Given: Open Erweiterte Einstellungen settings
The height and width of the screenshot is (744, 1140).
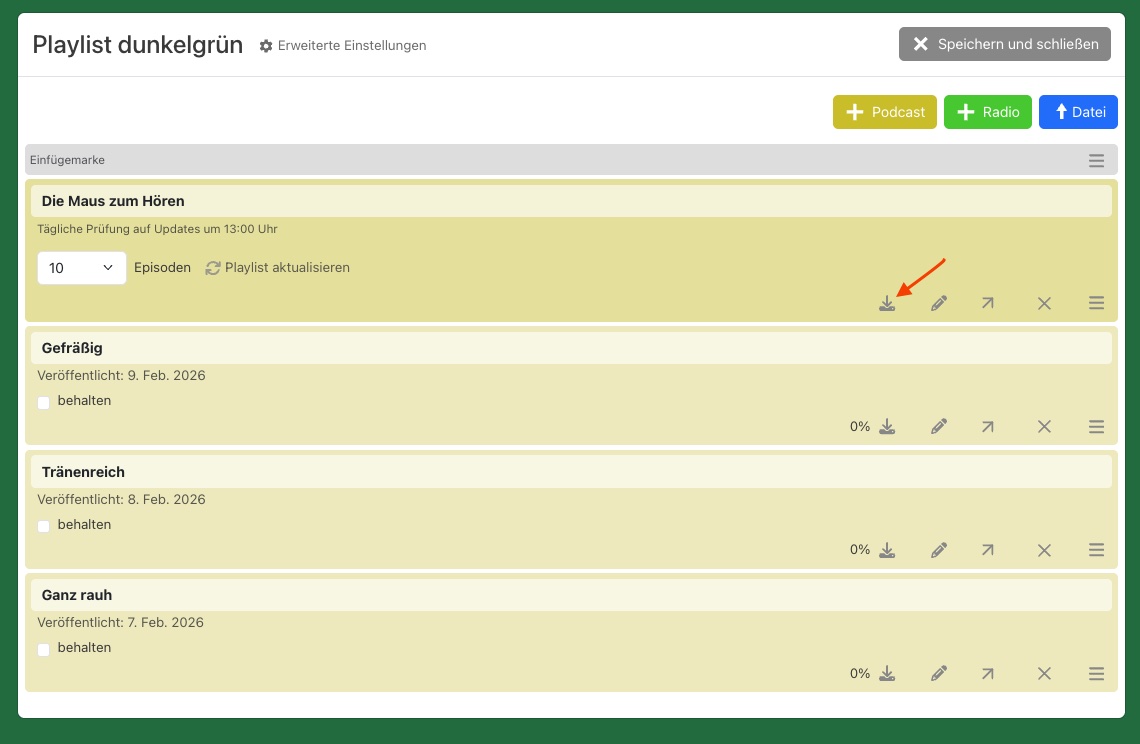Looking at the screenshot, I should [x=343, y=46].
